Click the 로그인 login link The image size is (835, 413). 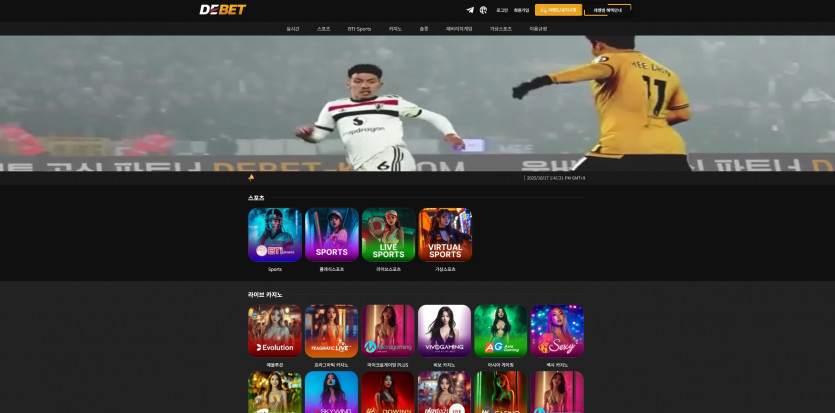(502, 10)
